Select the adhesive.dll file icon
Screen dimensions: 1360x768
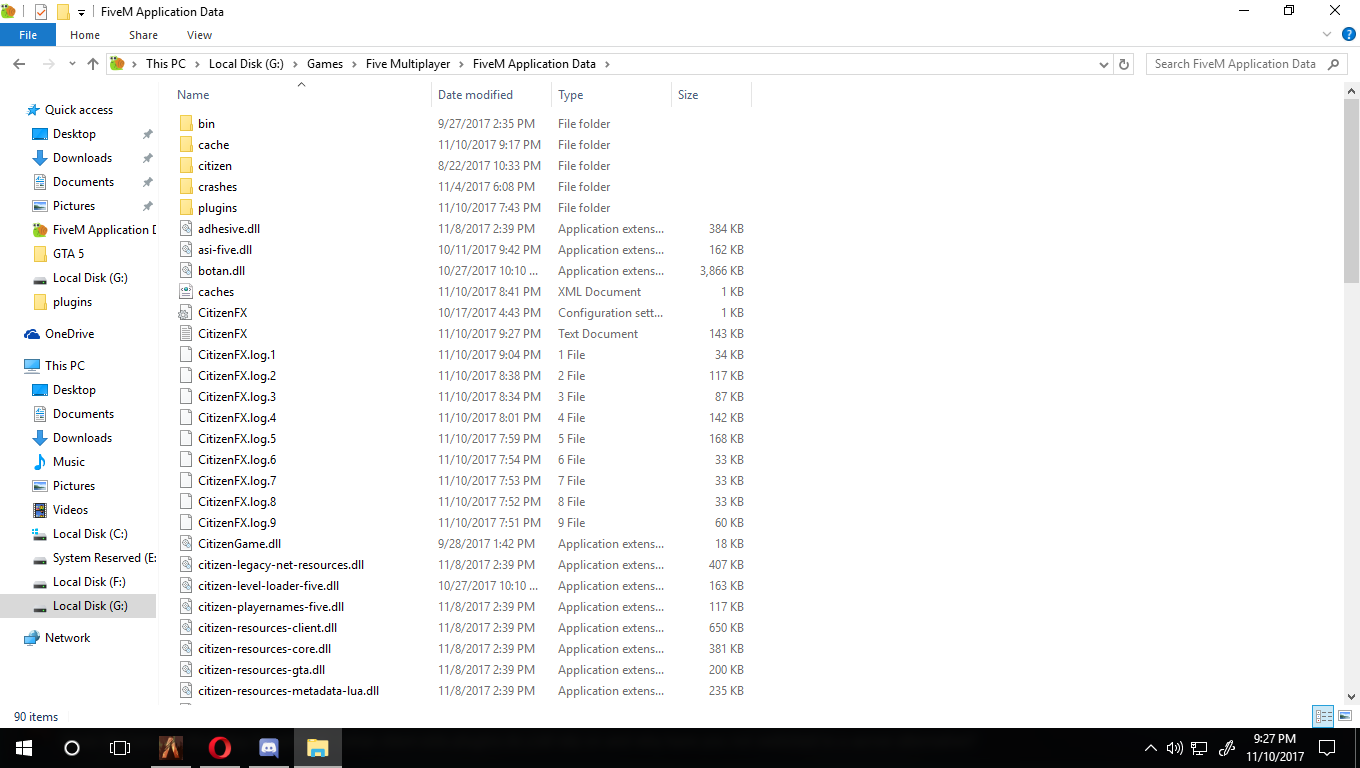(186, 229)
